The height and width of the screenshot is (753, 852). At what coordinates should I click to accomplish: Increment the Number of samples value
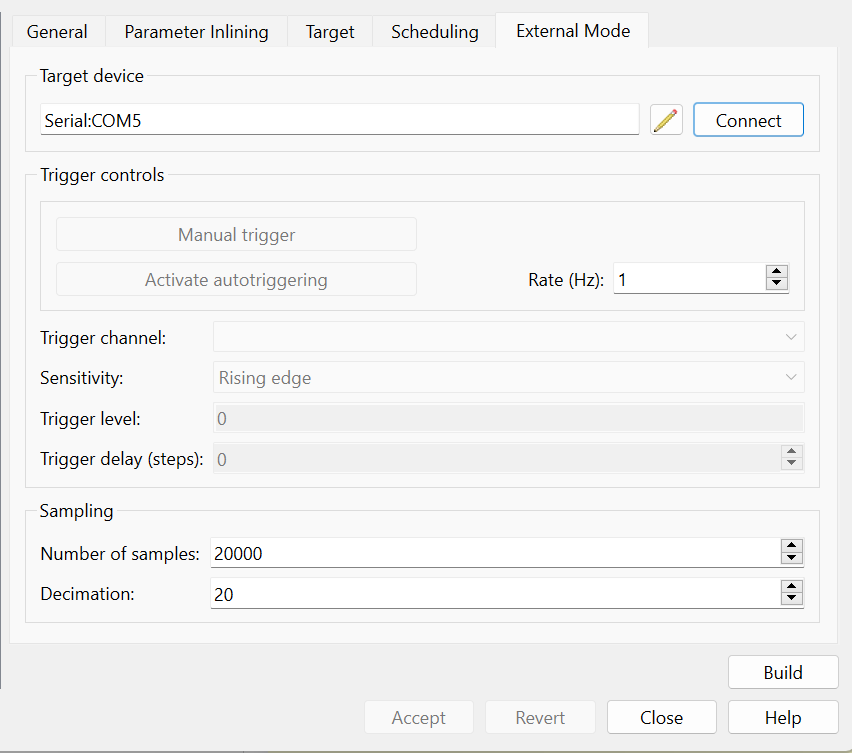(x=791, y=546)
